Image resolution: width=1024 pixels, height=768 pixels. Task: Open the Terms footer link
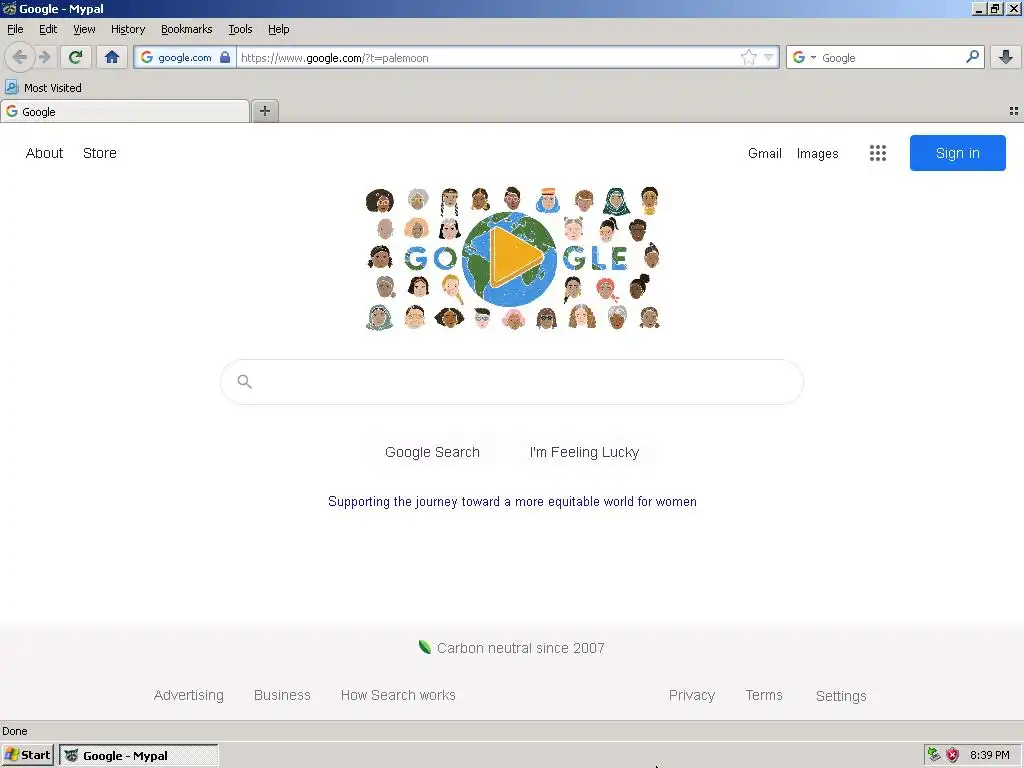point(764,695)
